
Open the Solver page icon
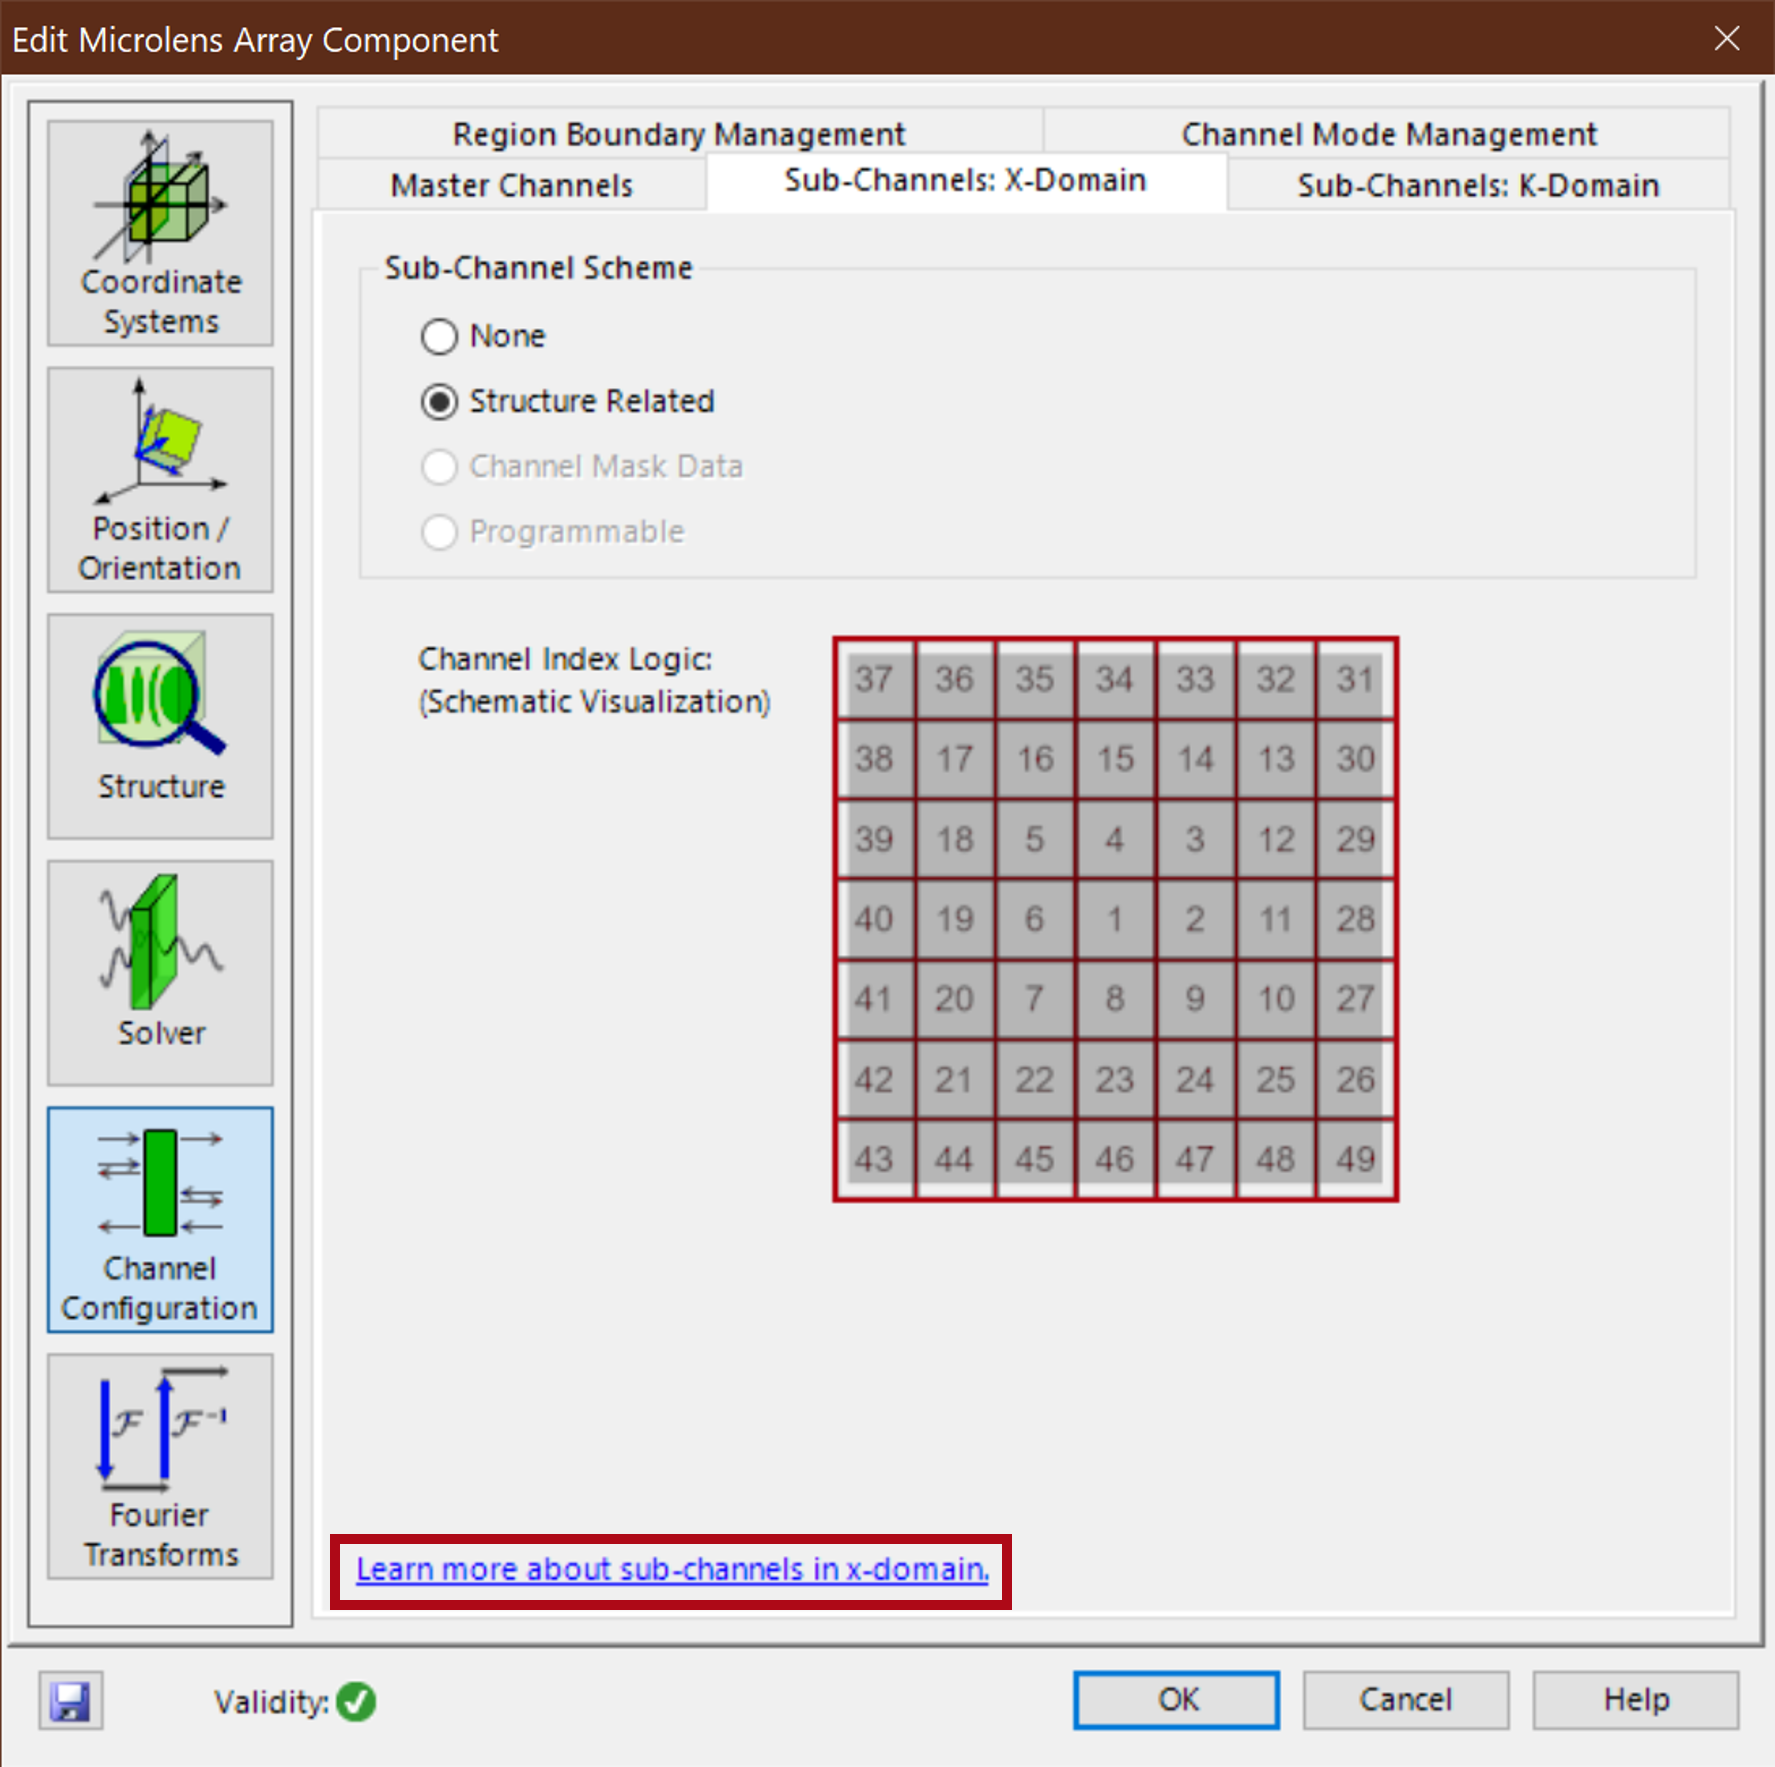point(160,973)
